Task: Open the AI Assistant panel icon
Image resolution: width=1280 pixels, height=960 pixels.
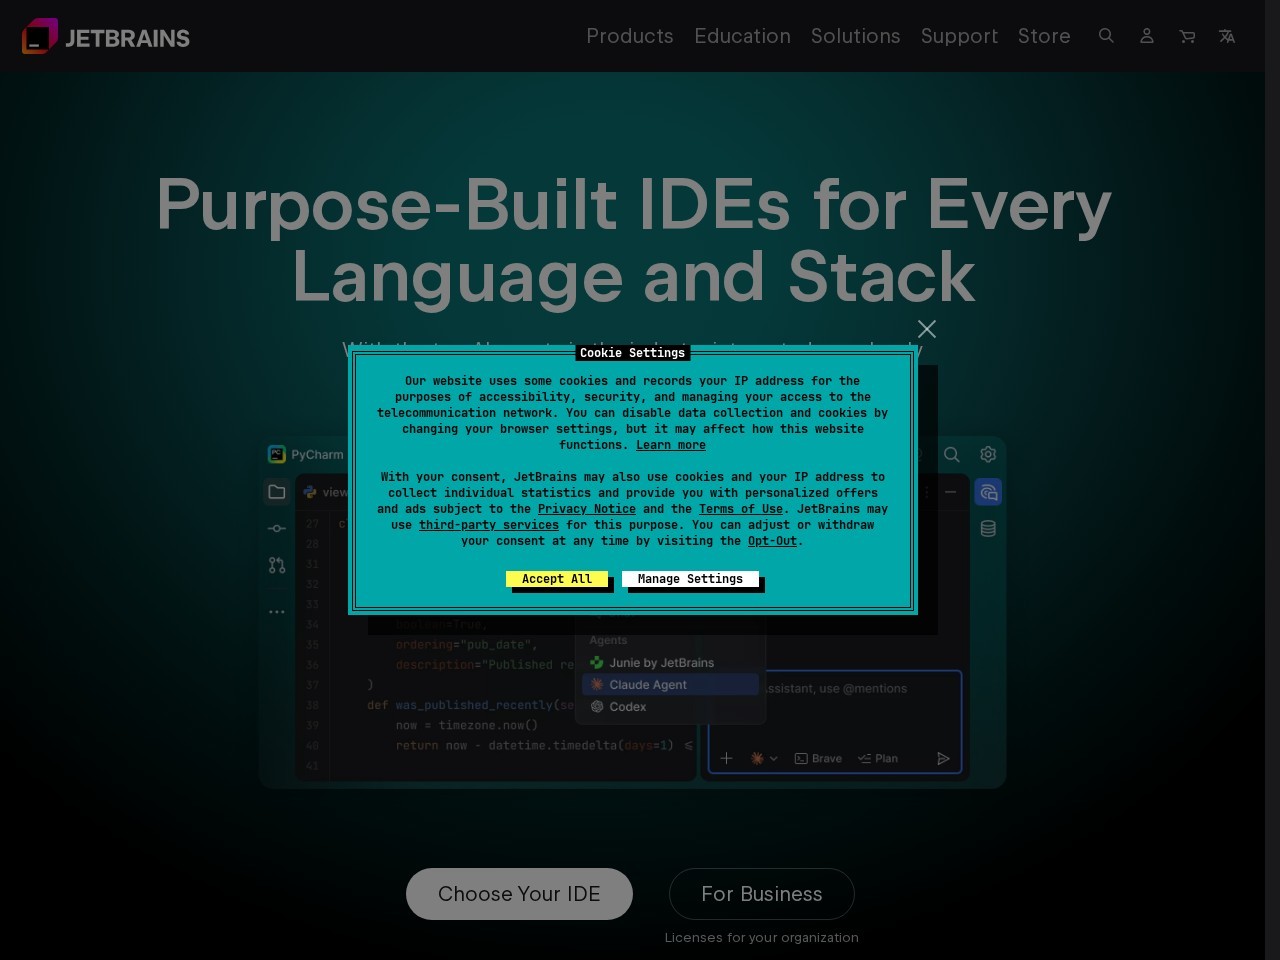Action: coord(988,492)
